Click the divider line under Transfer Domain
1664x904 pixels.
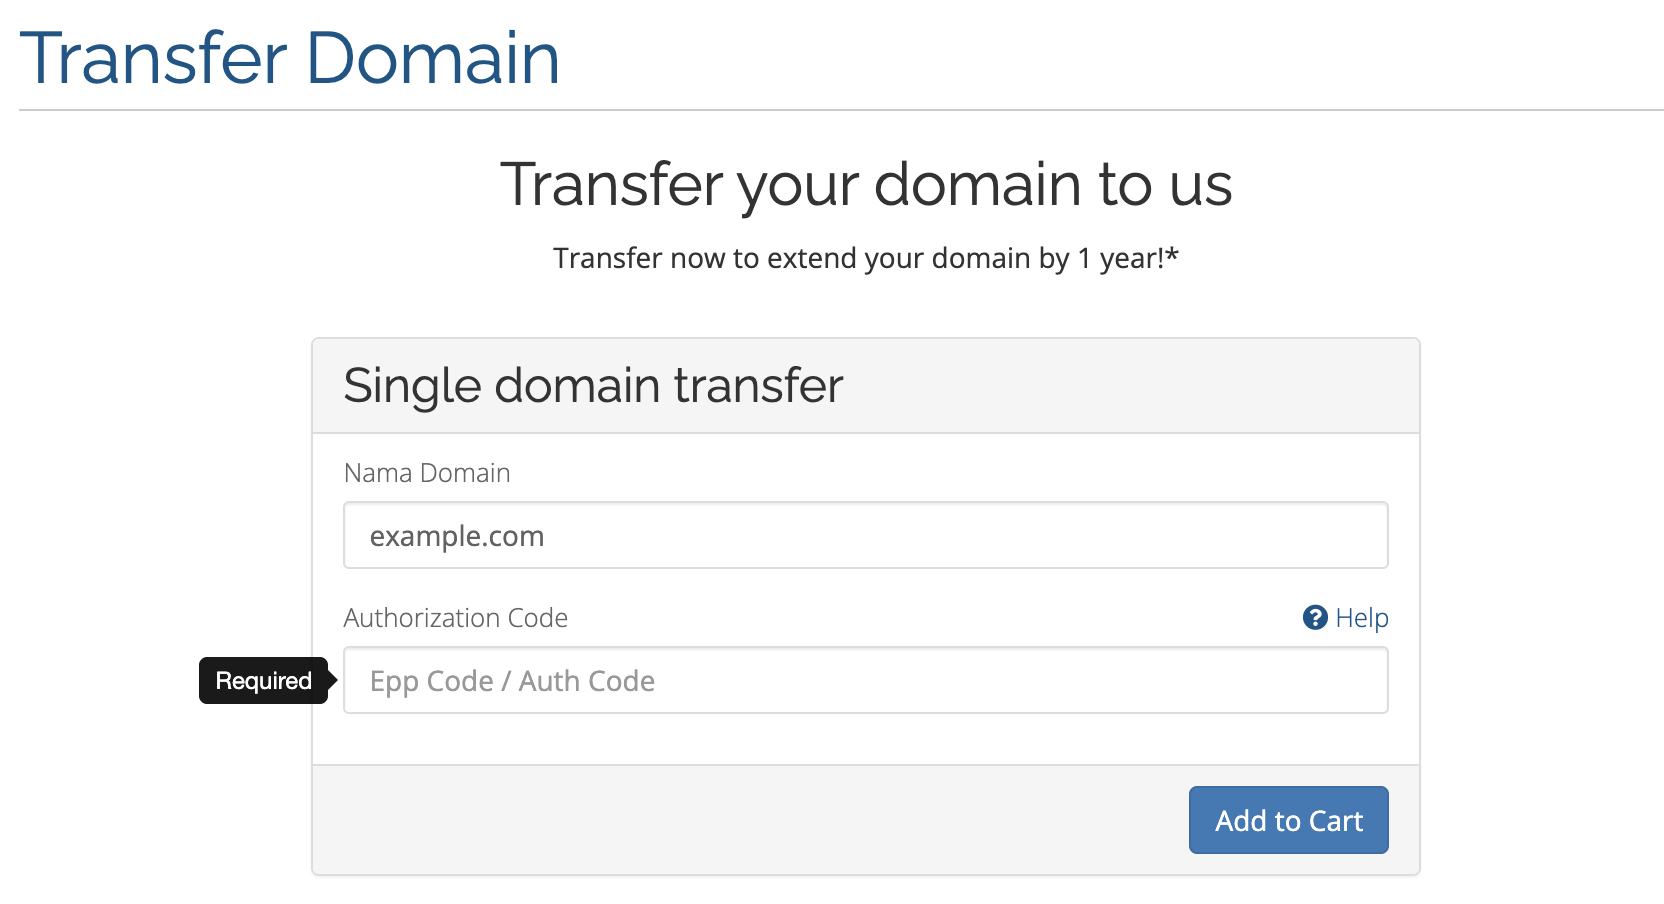coord(840,110)
